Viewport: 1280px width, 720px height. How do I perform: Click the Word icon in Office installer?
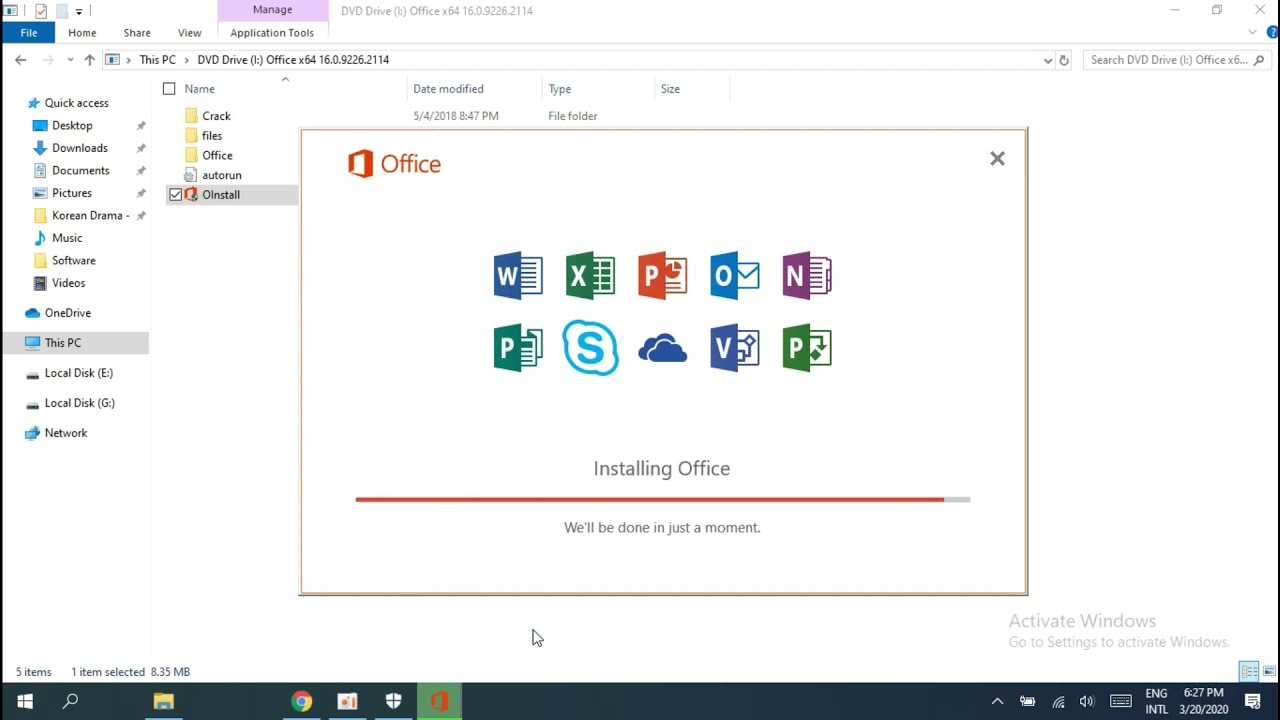(x=518, y=276)
